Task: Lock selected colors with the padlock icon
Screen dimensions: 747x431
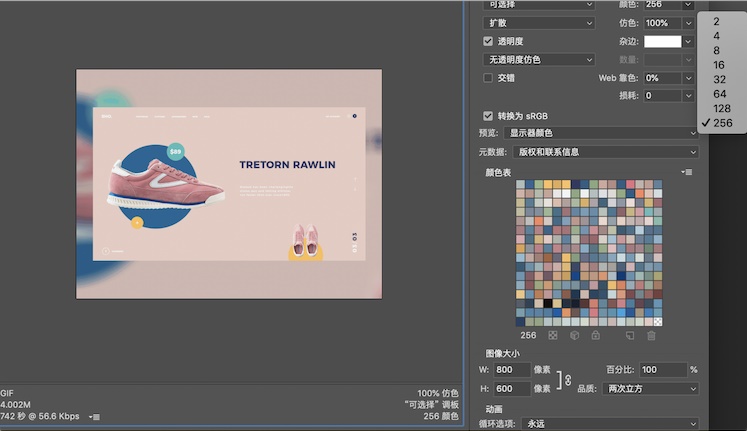Action: tap(596, 335)
